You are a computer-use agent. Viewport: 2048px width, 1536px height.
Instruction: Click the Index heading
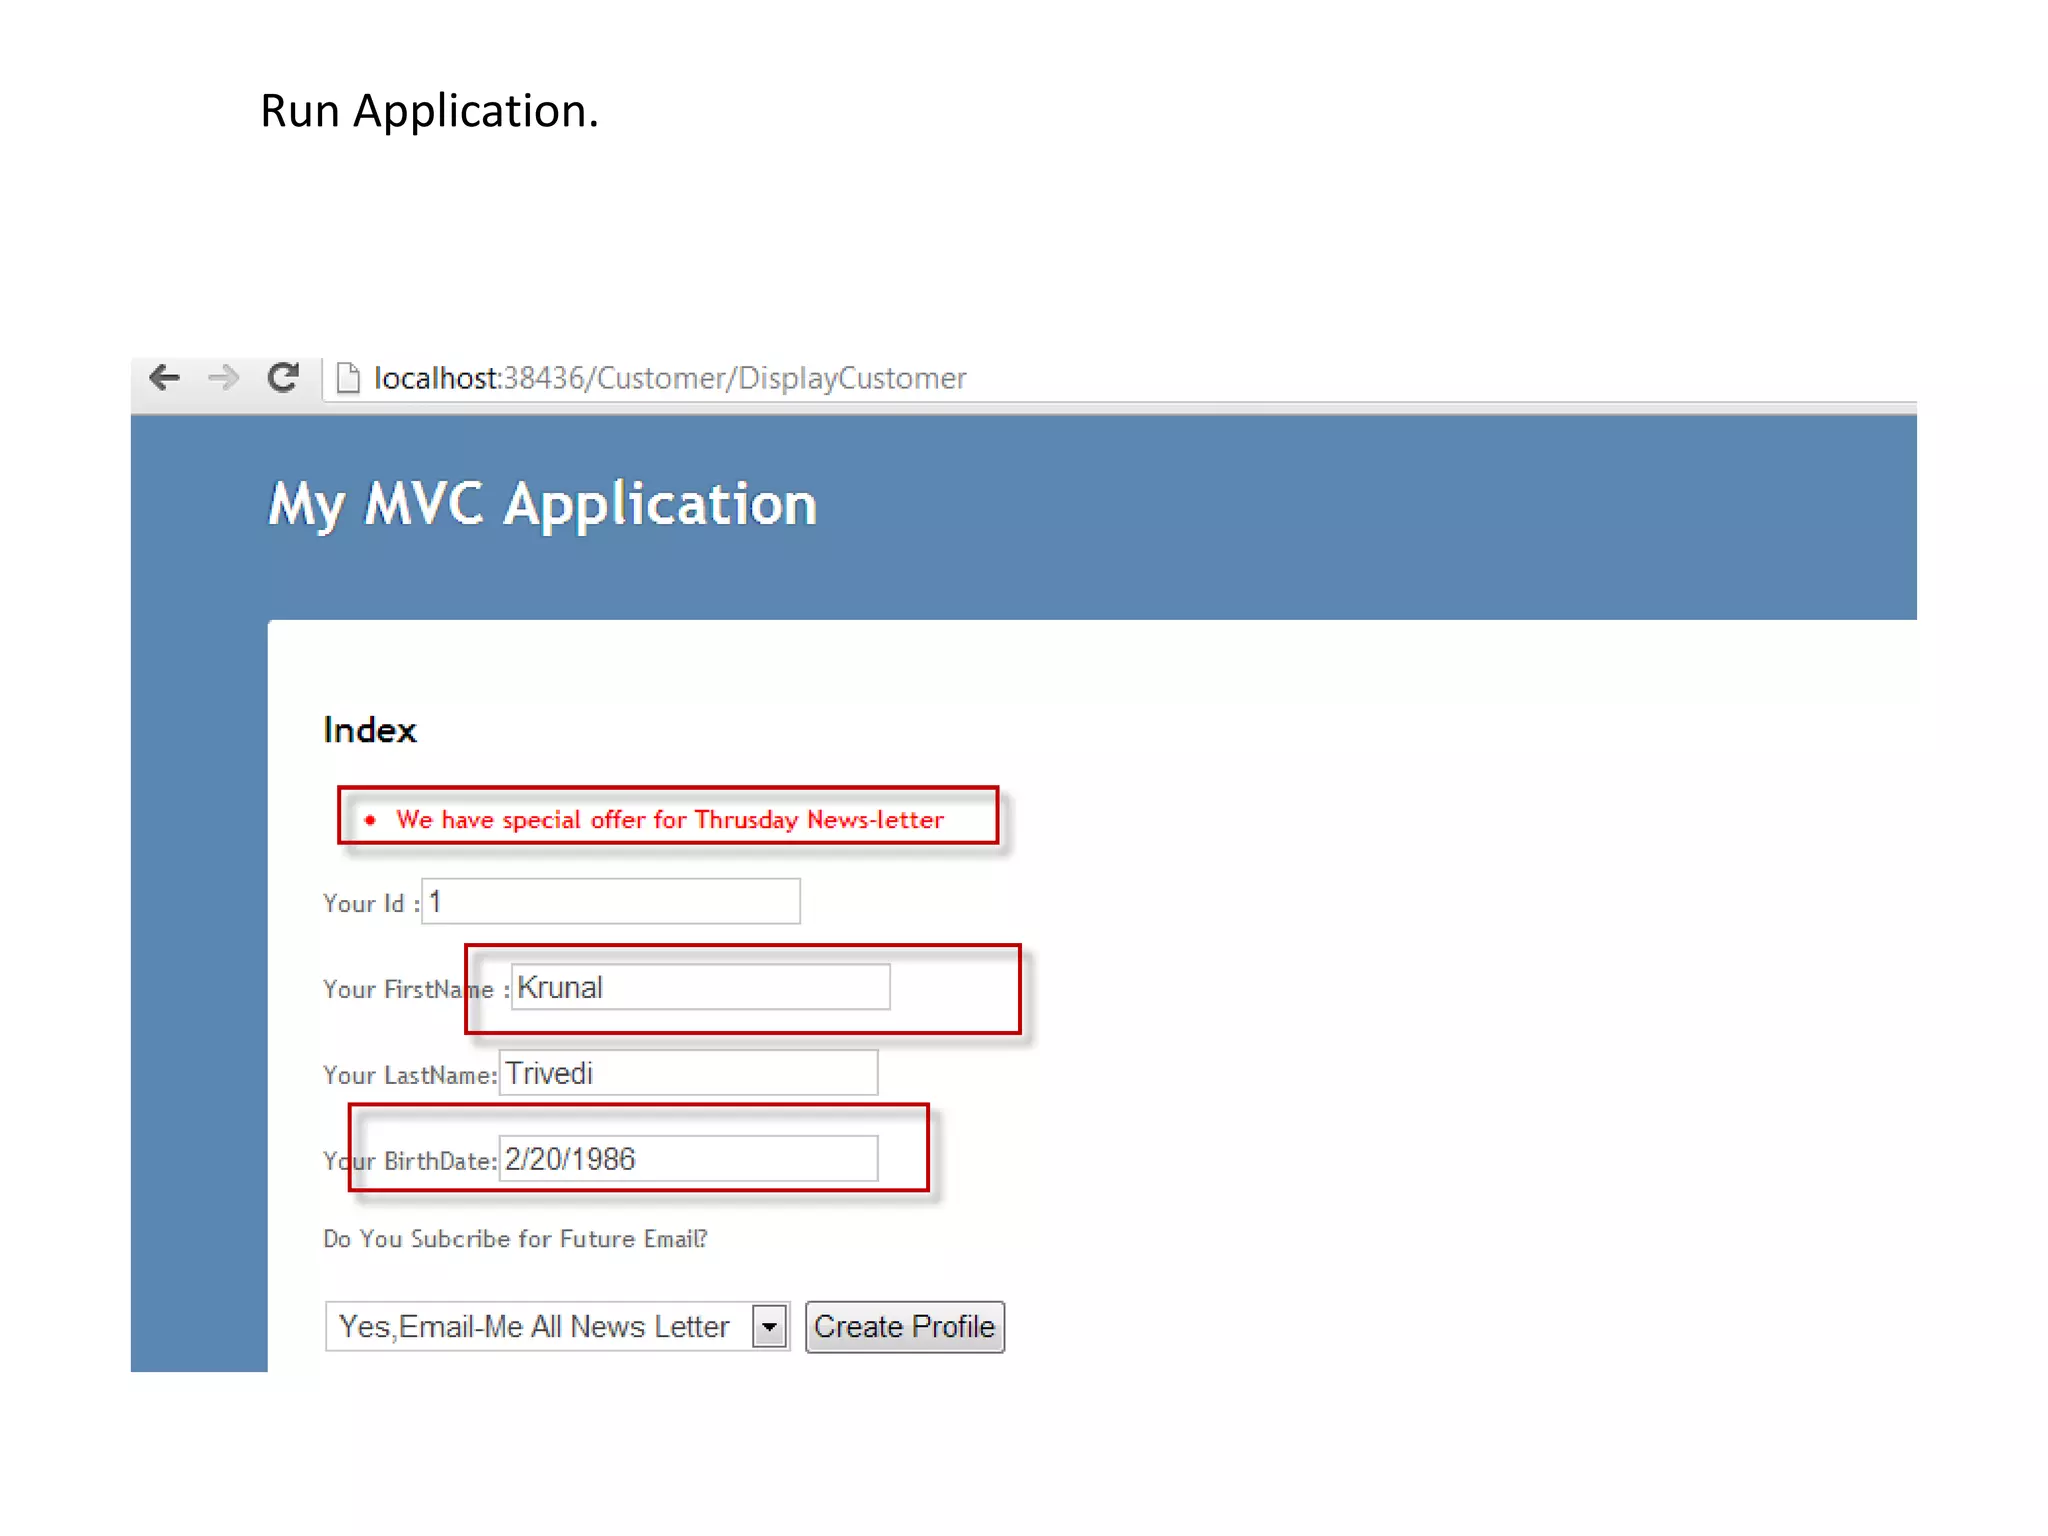pos(370,731)
